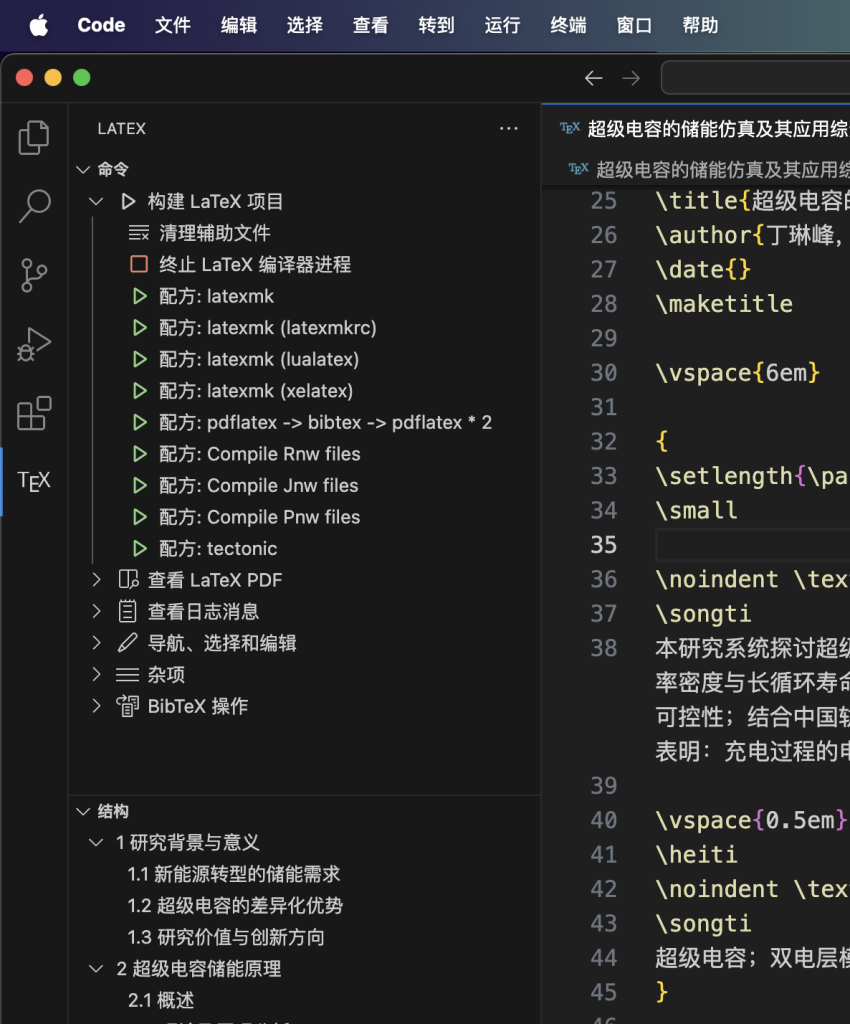This screenshot has height=1024, width=850.
Task: Collapse the 构建 LaTeX 项目 tree node
Action: coord(97,201)
